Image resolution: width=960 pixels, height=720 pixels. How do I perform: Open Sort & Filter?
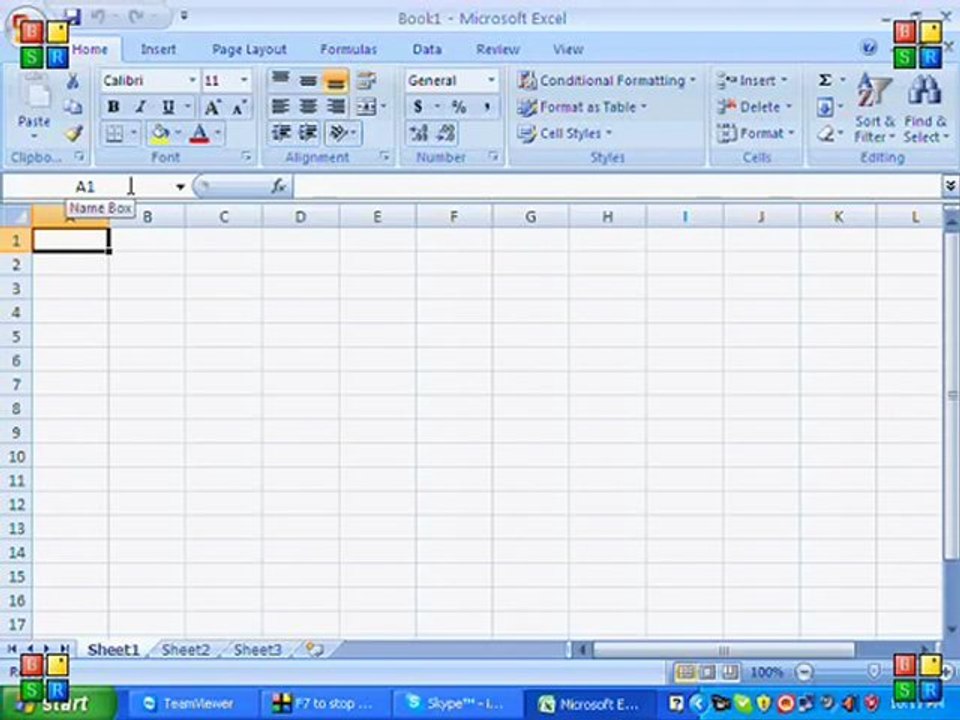tap(875, 108)
